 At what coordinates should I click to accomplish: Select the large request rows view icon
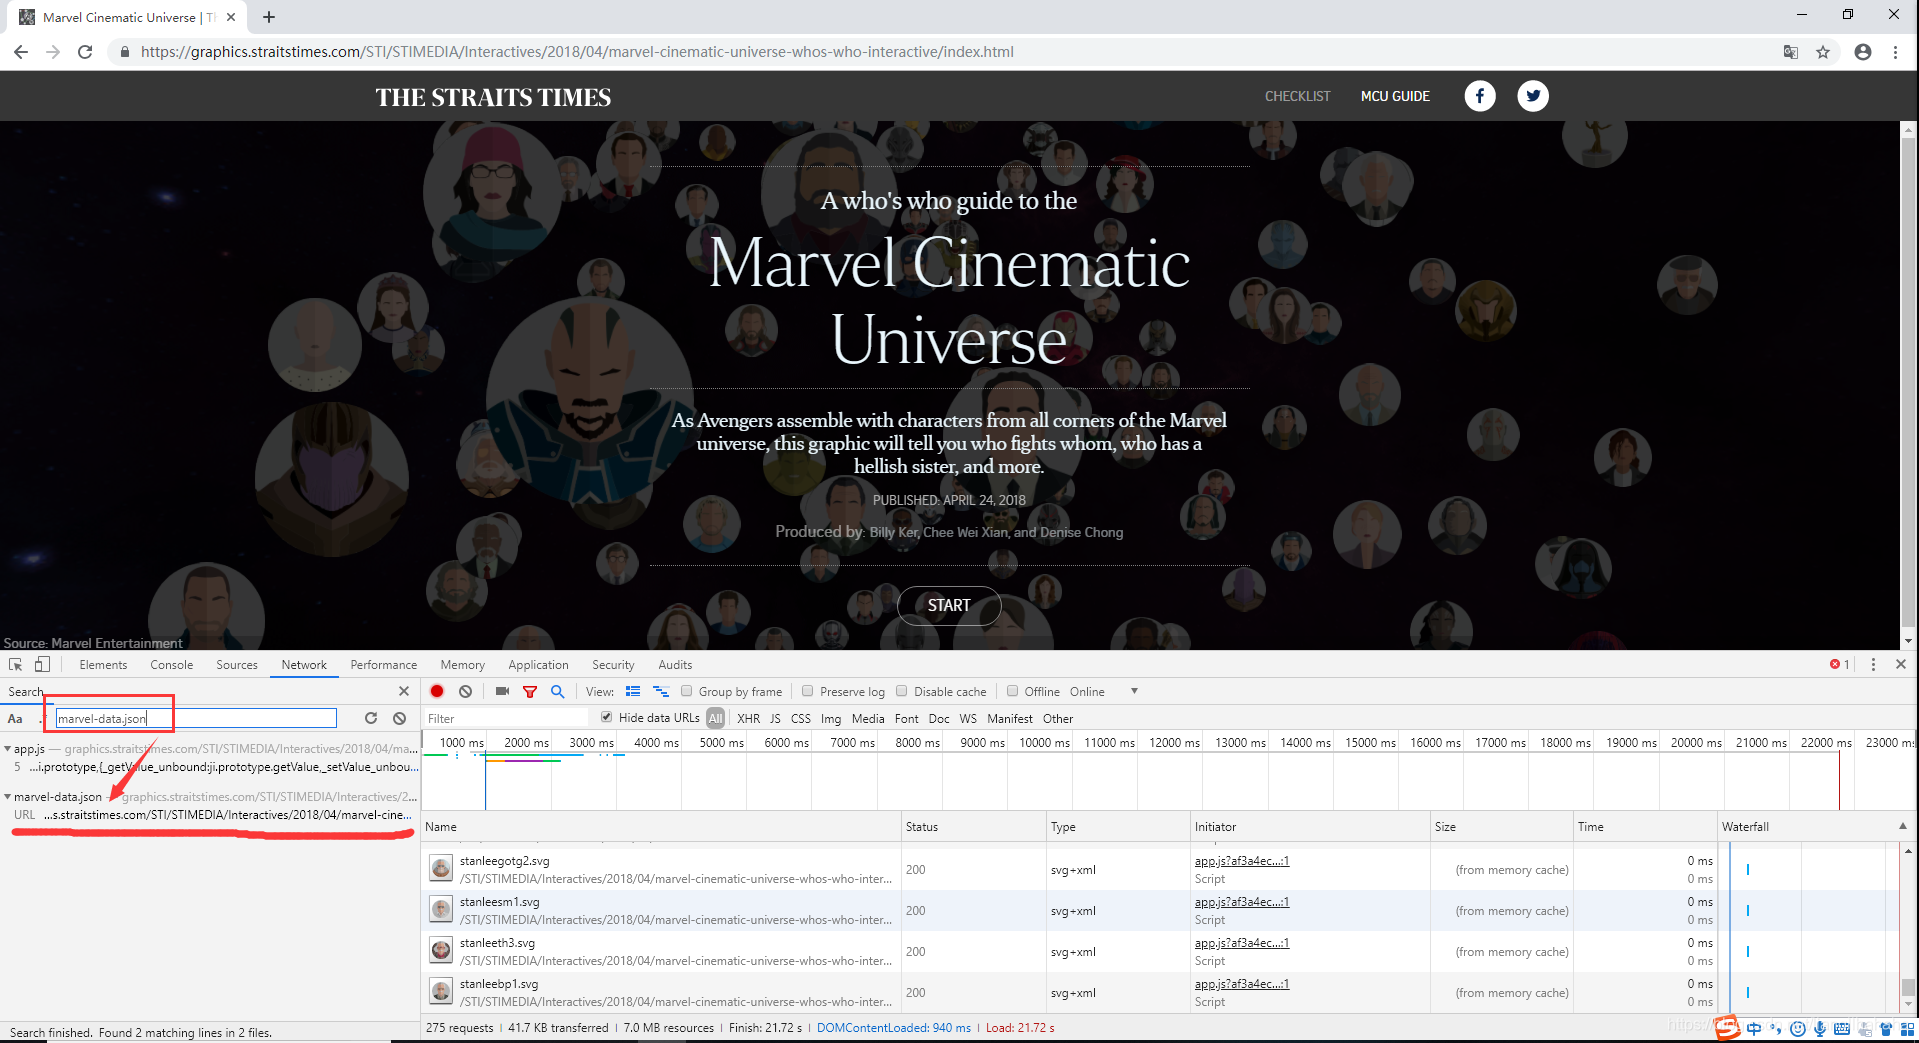click(x=633, y=691)
